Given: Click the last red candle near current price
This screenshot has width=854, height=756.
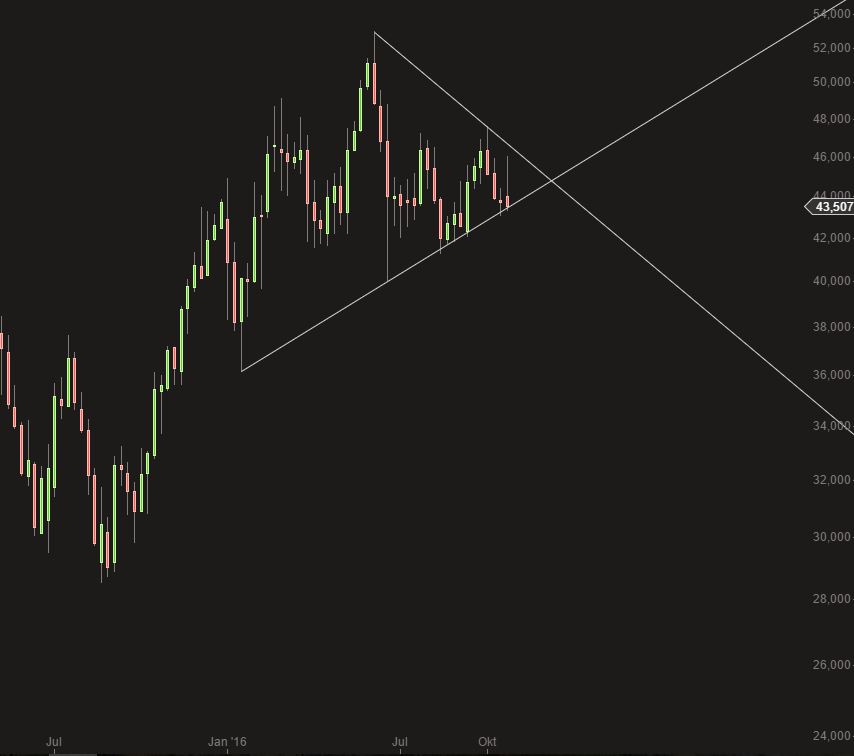Looking at the screenshot, I should tap(508, 202).
